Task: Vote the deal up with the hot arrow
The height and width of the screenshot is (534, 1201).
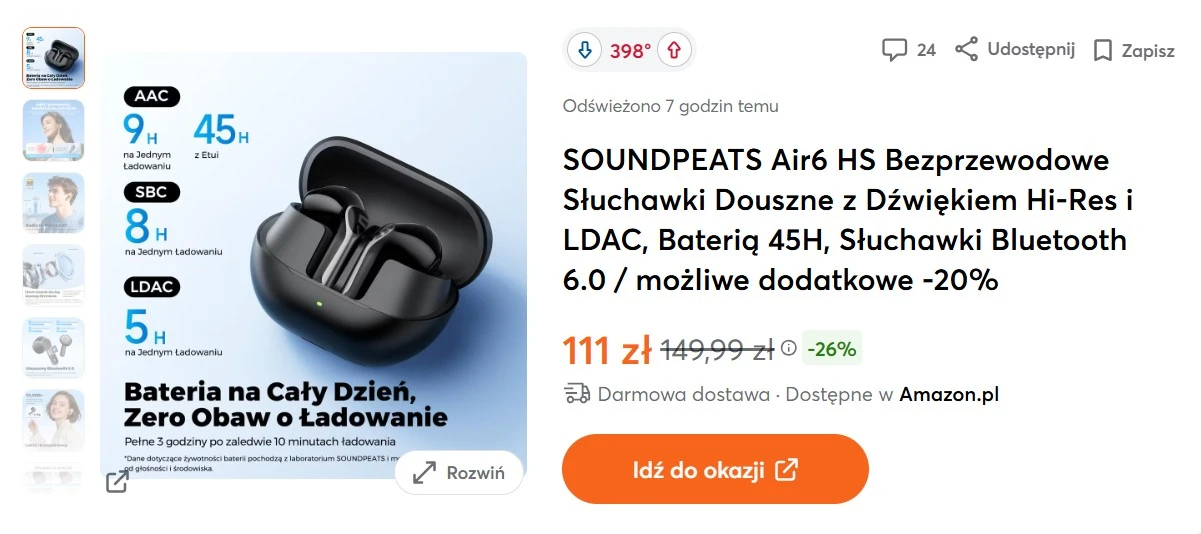Action: pos(674,50)
